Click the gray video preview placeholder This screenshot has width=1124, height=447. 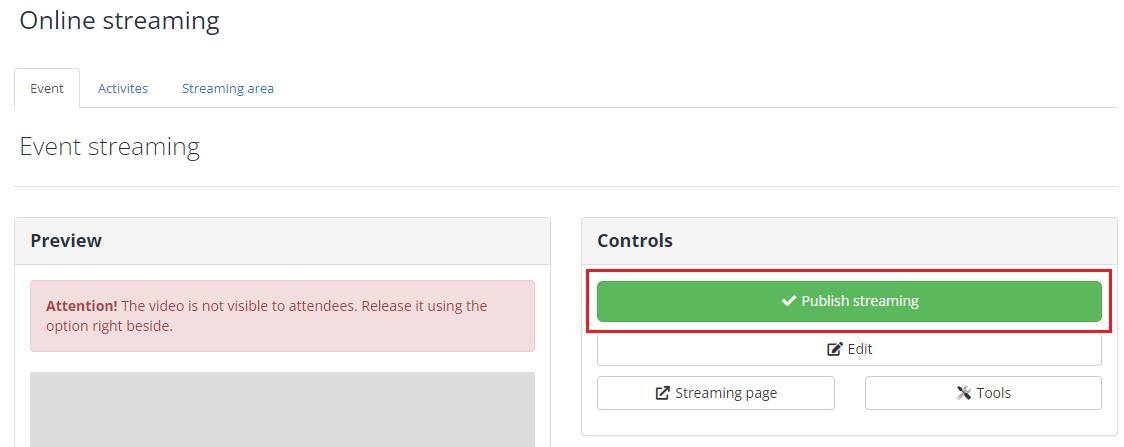pos(282,409)
